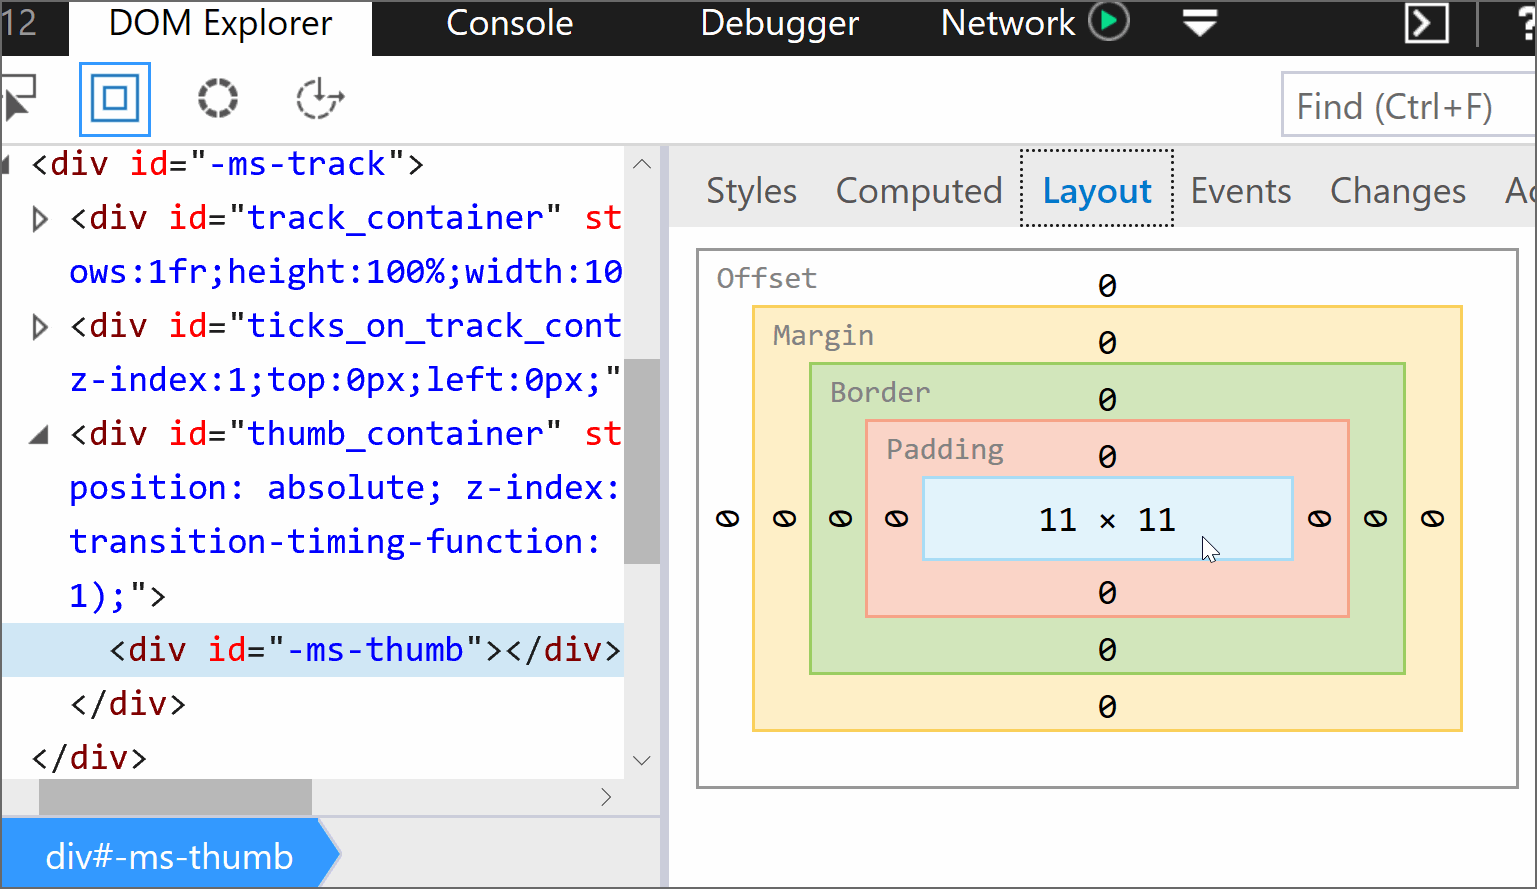The width and height of the screenshot is (1537, 889).
Task: Switch to the Events pane tab
Action: (1240, 191)
